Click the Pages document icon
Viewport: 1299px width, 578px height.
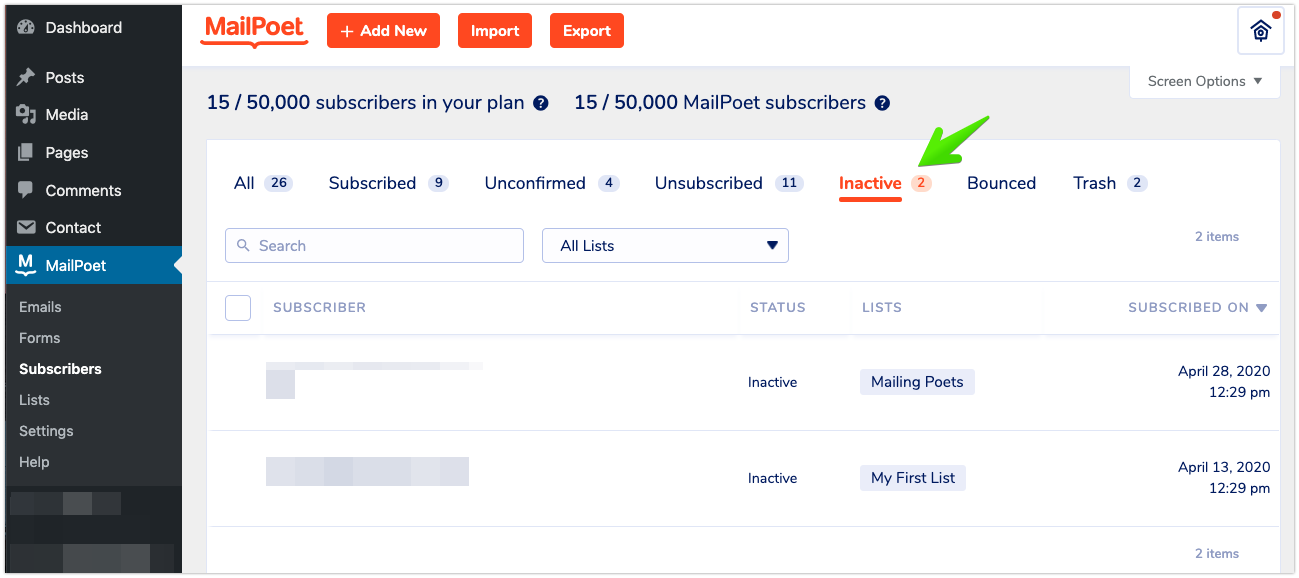coord(26,153)
